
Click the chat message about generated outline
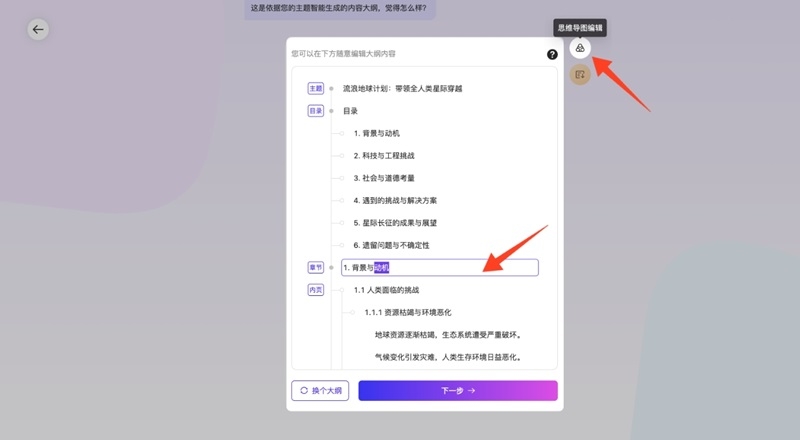tap(339, 8)
